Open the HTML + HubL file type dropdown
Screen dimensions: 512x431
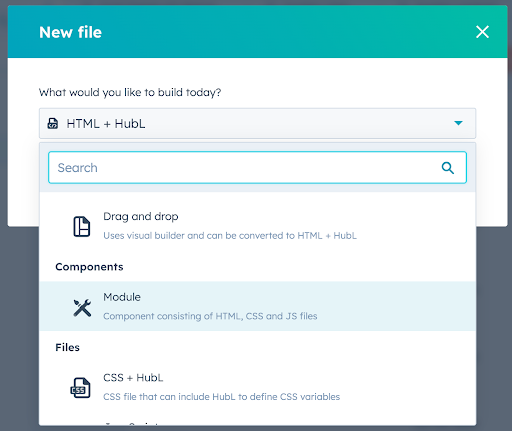click(257, 123)
